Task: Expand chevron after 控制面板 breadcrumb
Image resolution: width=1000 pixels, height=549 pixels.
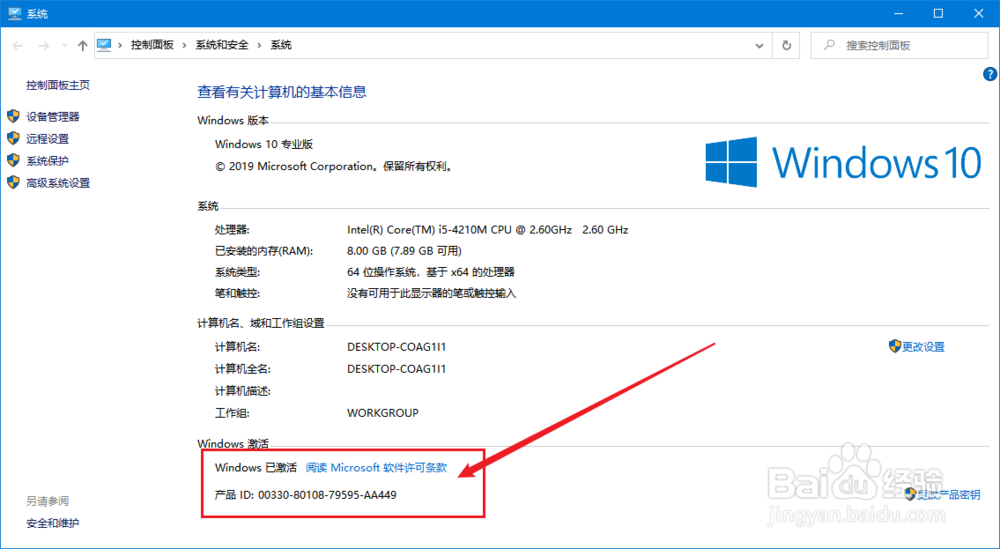Action: click(x=184, y=45)
